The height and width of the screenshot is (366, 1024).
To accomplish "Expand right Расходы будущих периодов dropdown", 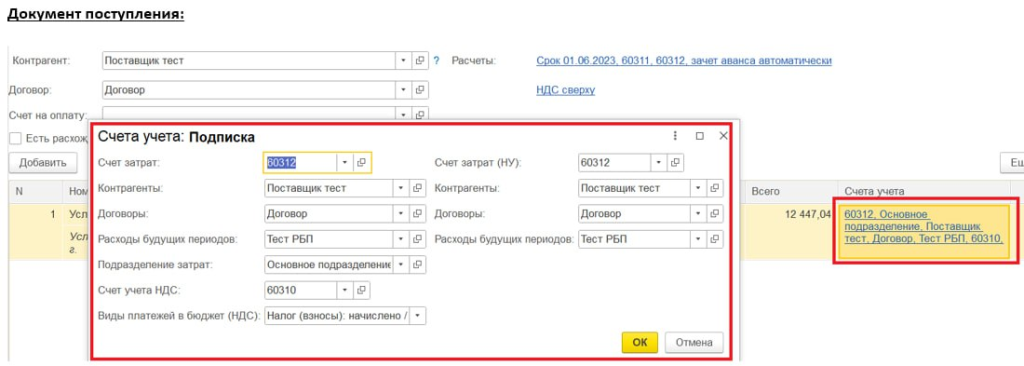I will pos(699,239).
